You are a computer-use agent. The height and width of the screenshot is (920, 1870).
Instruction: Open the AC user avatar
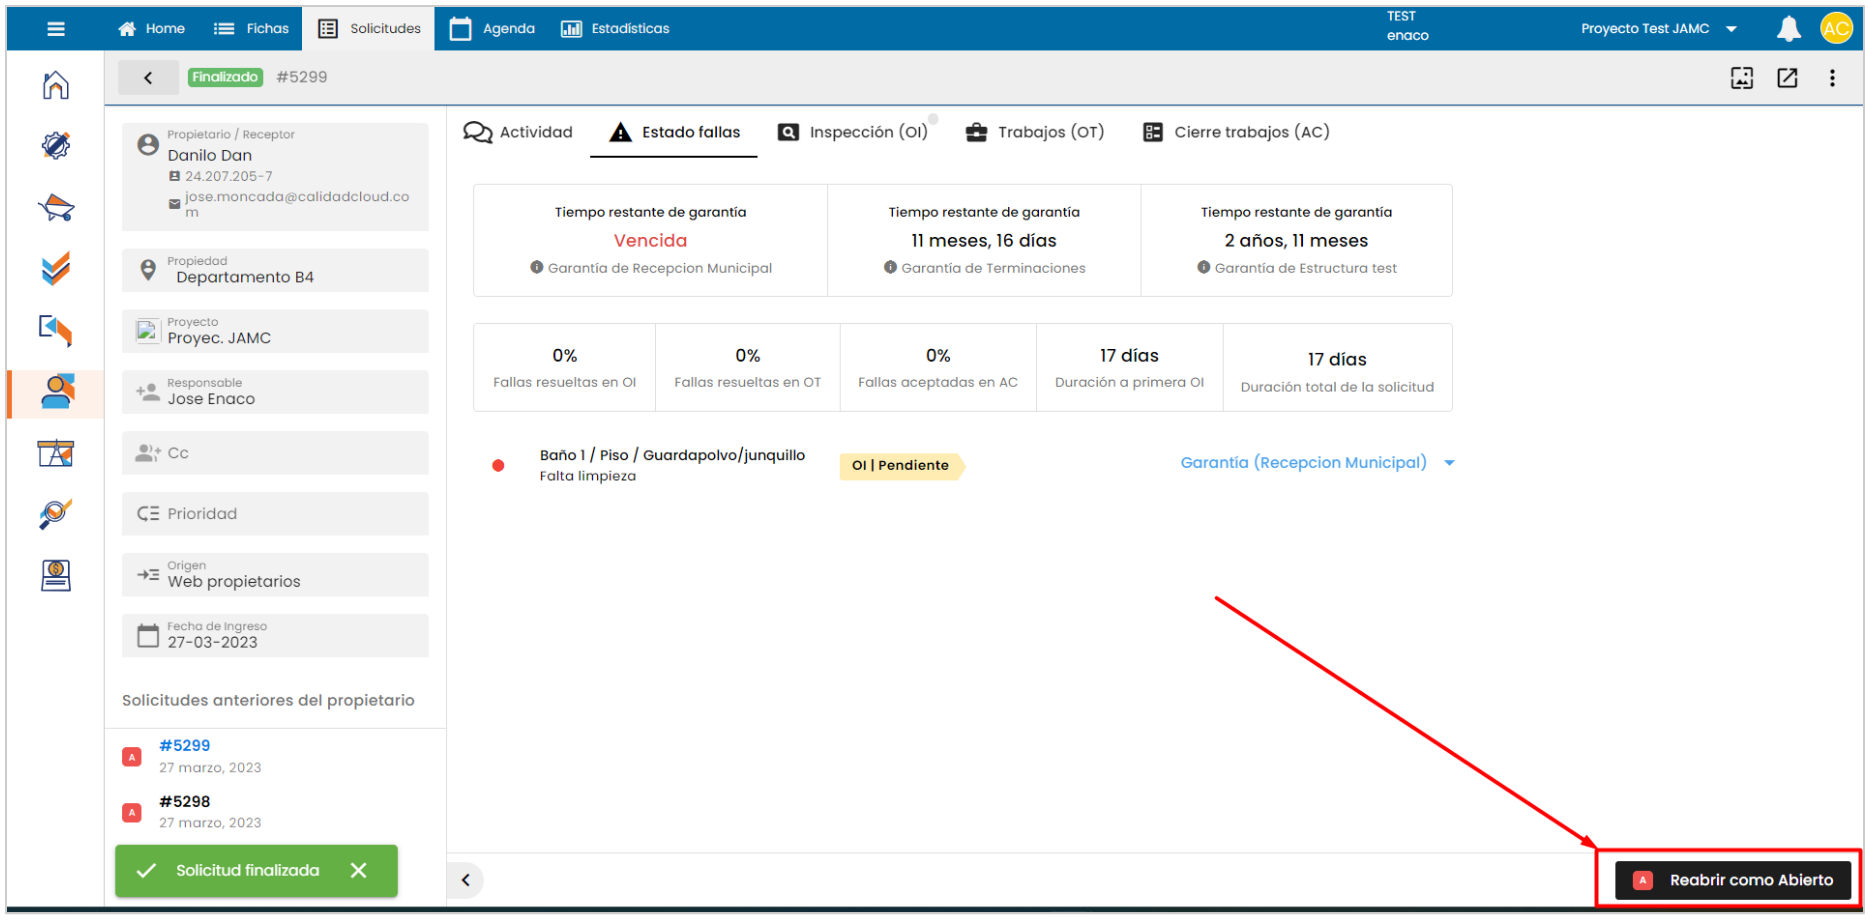[x=1836, y=29]
